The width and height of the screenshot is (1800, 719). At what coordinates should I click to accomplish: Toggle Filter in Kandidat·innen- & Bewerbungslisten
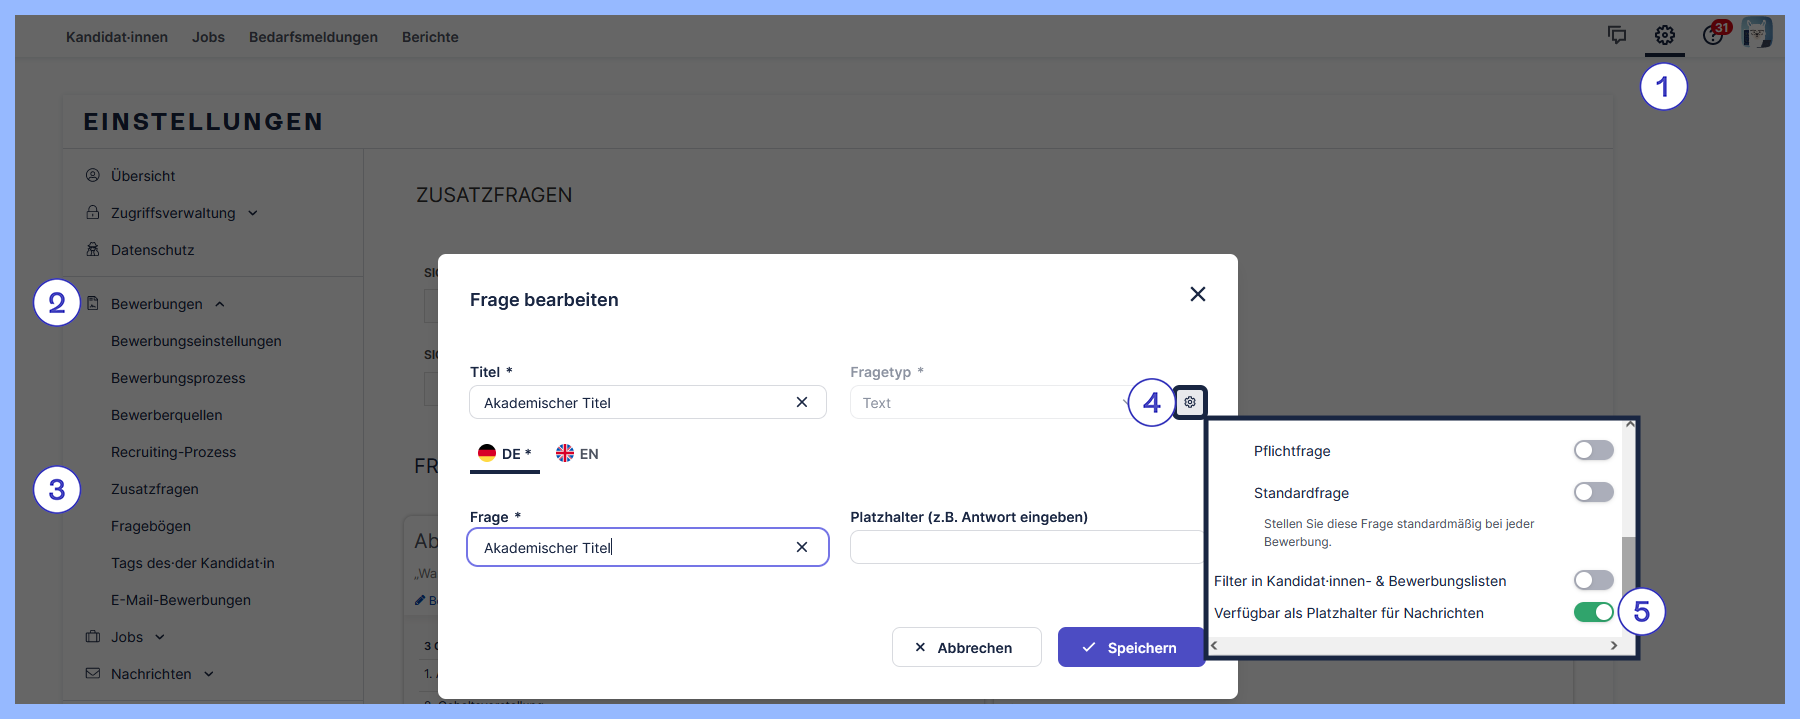[1593, 580]
